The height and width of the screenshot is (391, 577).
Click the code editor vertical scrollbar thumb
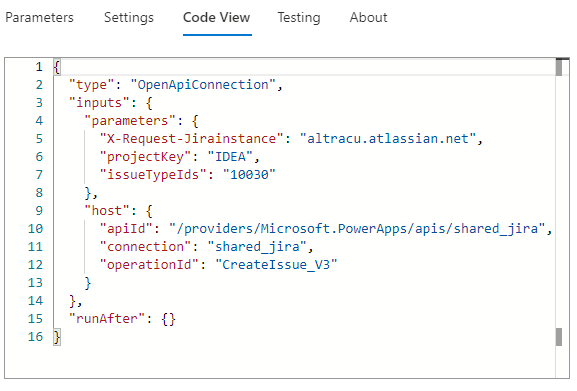[559, 67]
